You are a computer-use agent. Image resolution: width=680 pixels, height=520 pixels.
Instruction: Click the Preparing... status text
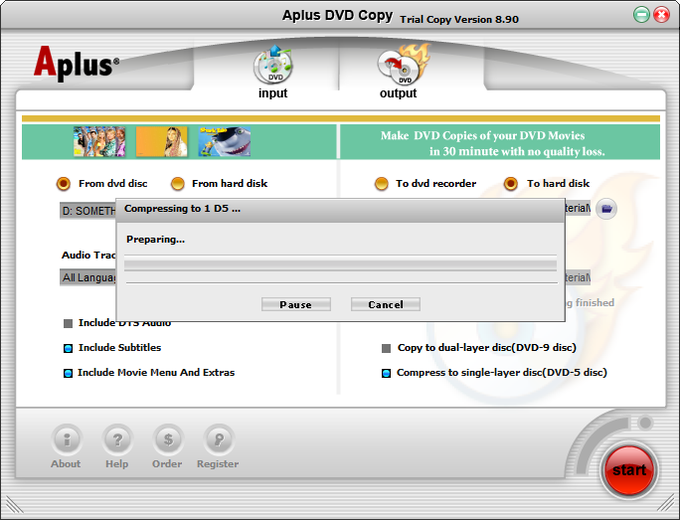tap(155, 239)
